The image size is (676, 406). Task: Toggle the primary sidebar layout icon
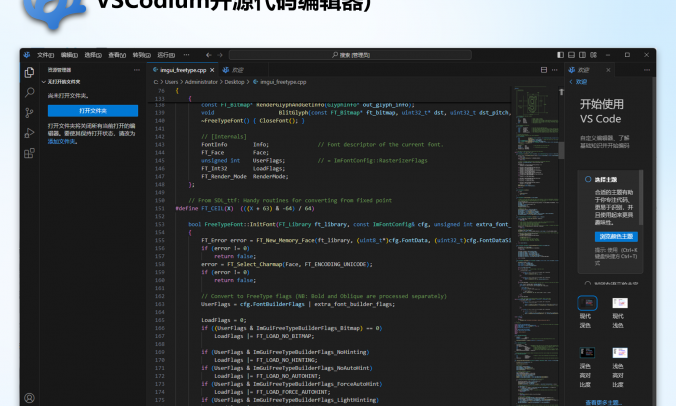coord(560,55)
